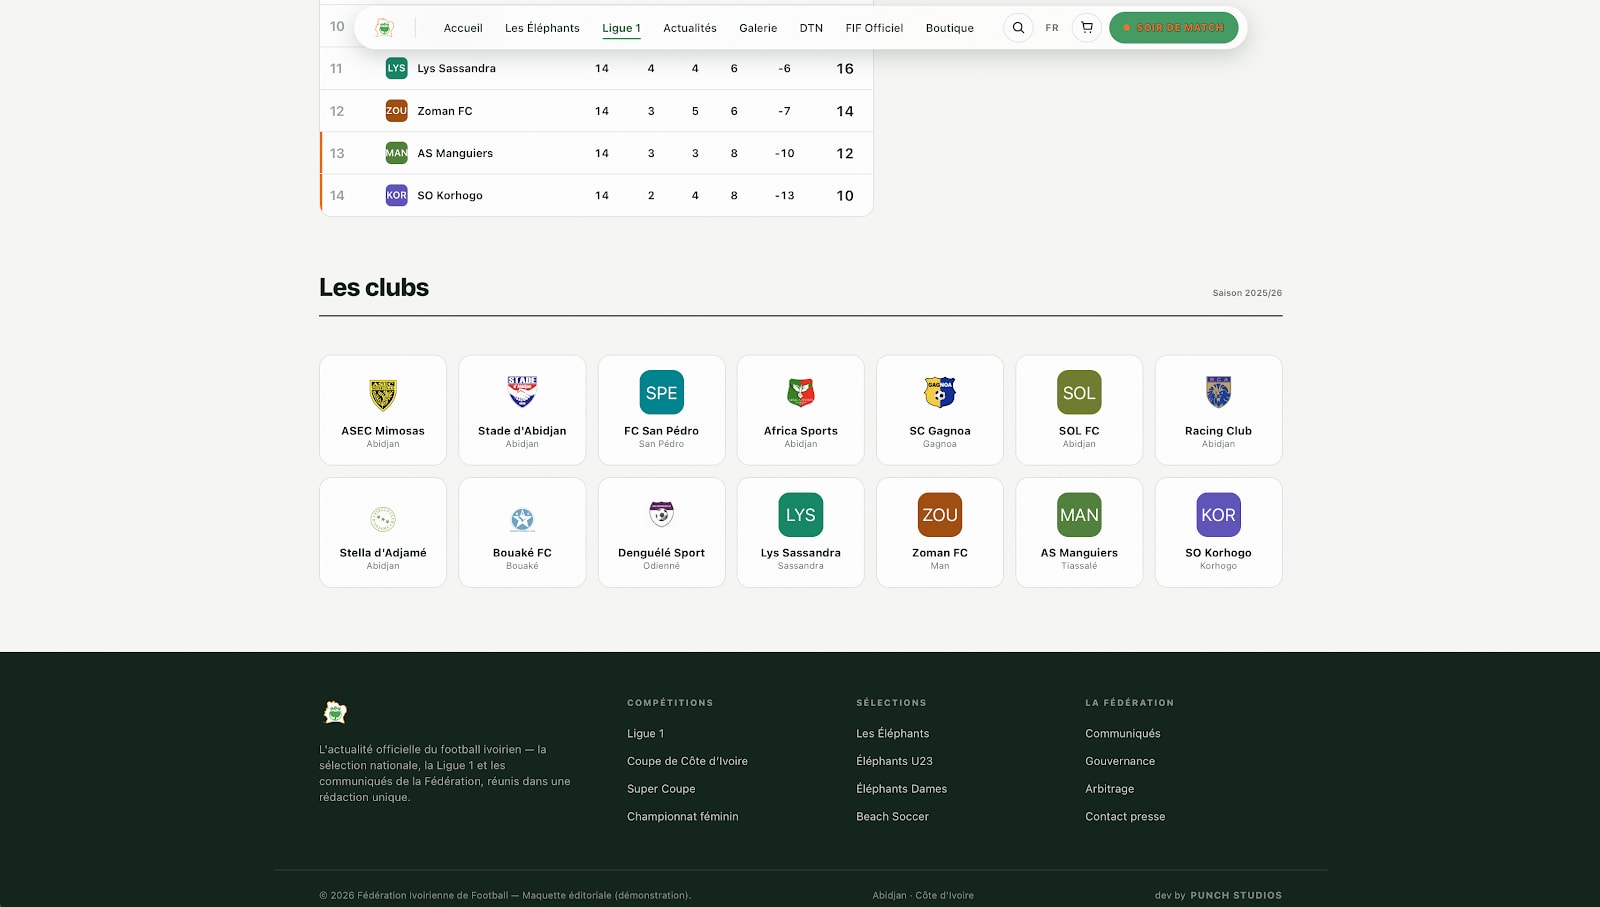Click the Africa Sports club name
The image size is (1600, 907).
tap(801, 431)
